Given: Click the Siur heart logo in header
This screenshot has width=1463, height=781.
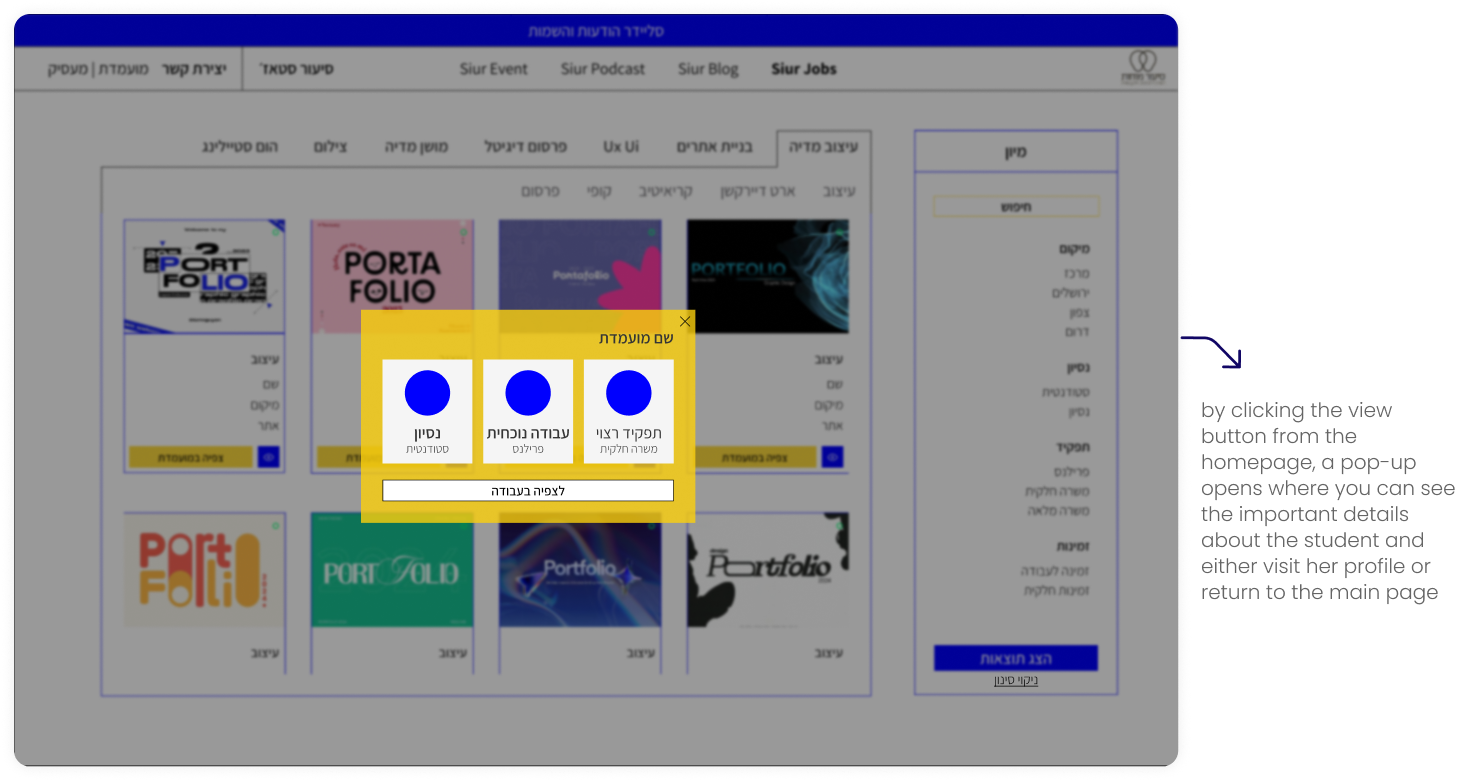Looking at the screenshot, I should 1142,67.
